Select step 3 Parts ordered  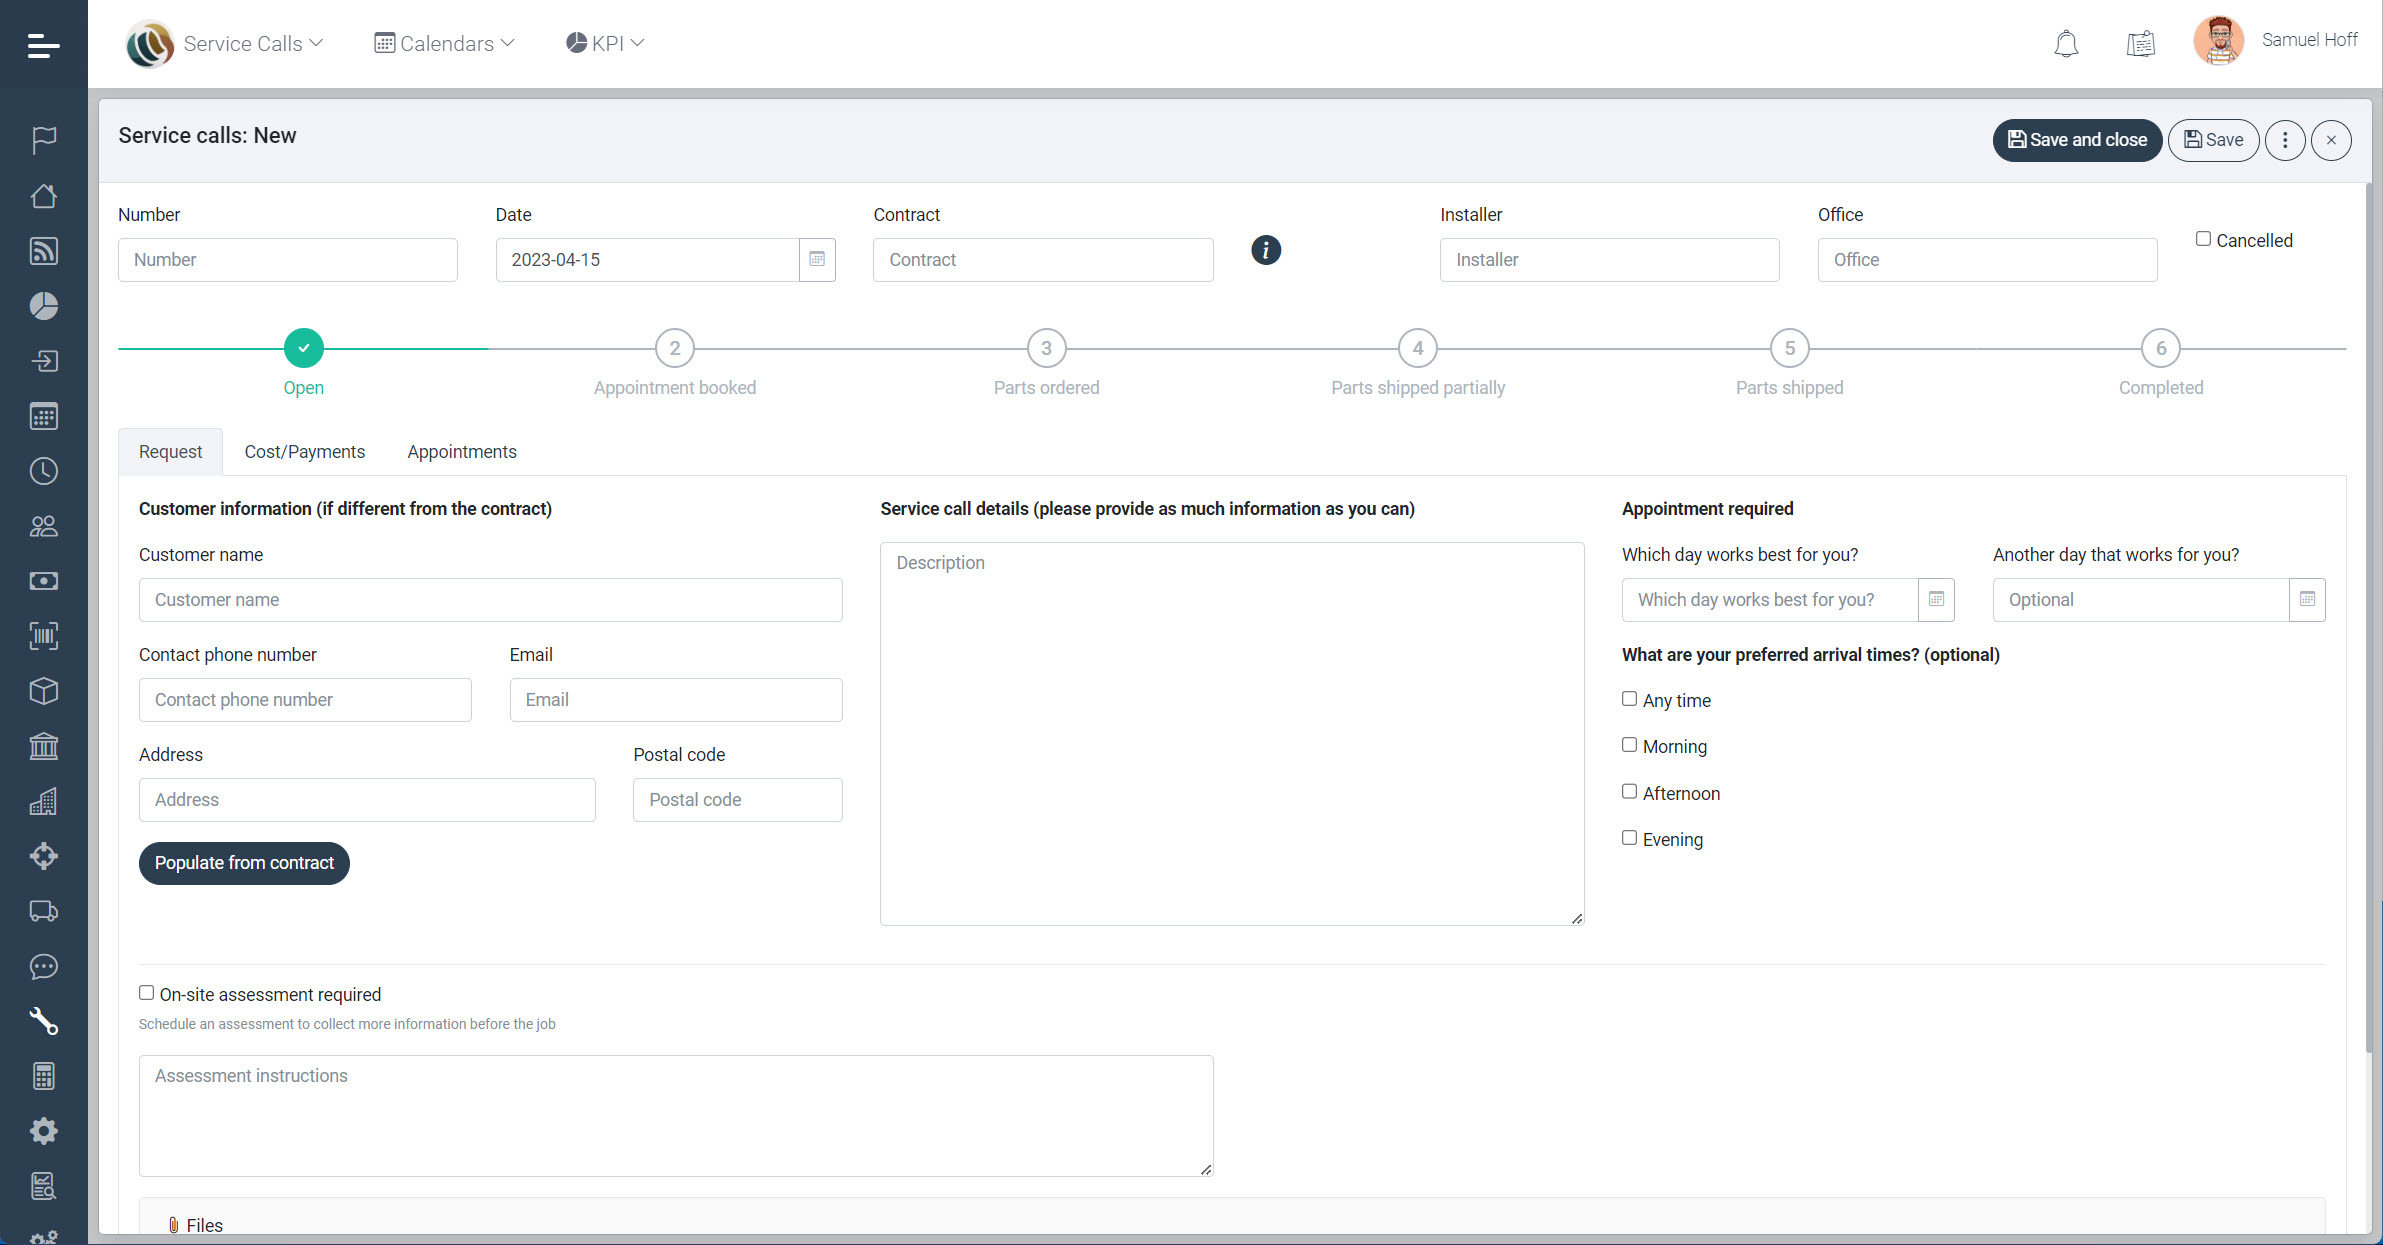pos(1046,348)
